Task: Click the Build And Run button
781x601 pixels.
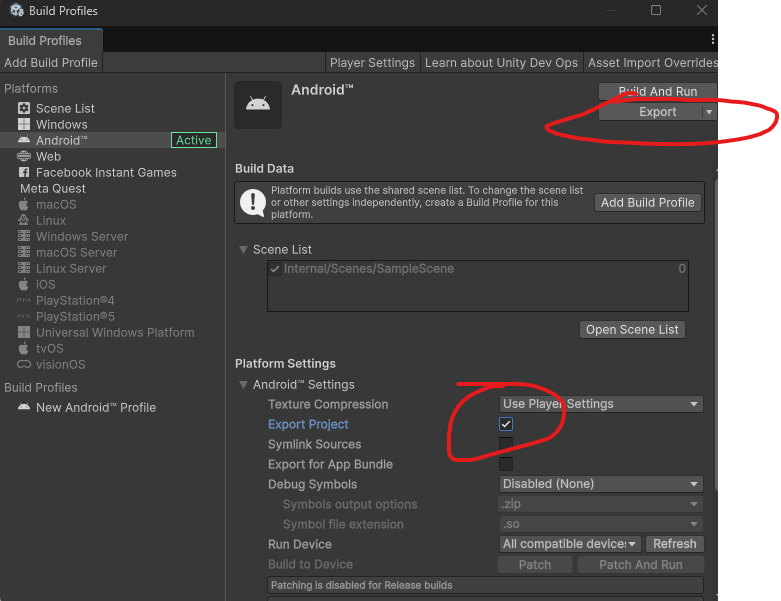Action: coord(657,91)
